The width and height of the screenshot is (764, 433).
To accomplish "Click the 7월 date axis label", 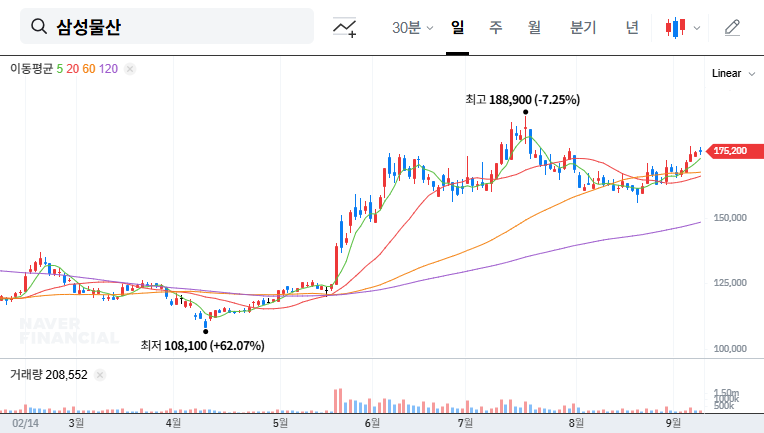I will coord(465,423).
